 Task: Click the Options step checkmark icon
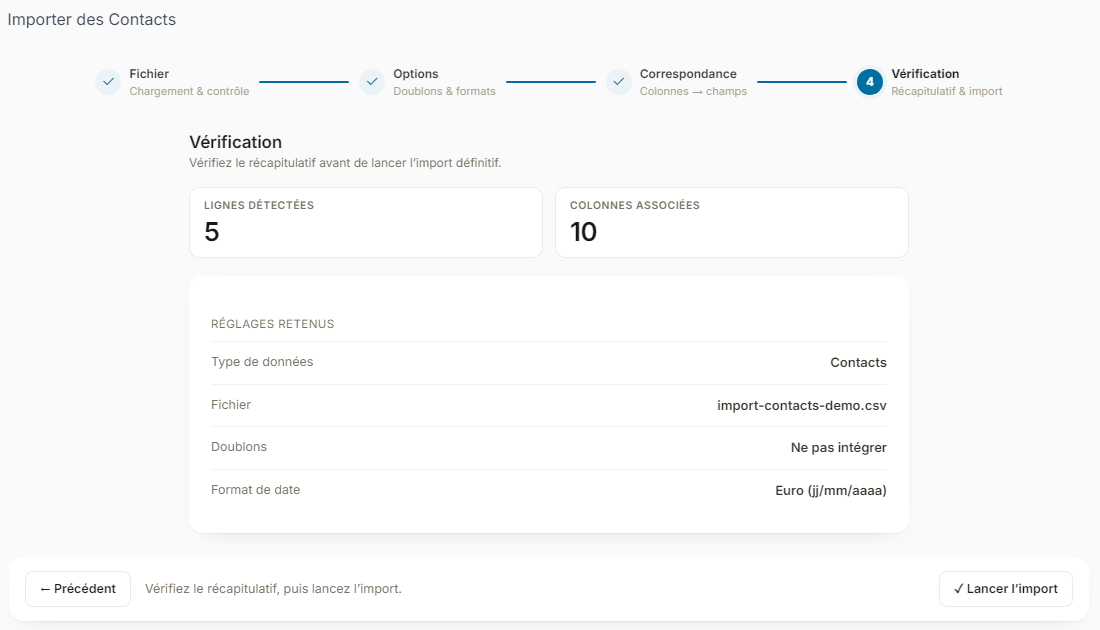372,82
